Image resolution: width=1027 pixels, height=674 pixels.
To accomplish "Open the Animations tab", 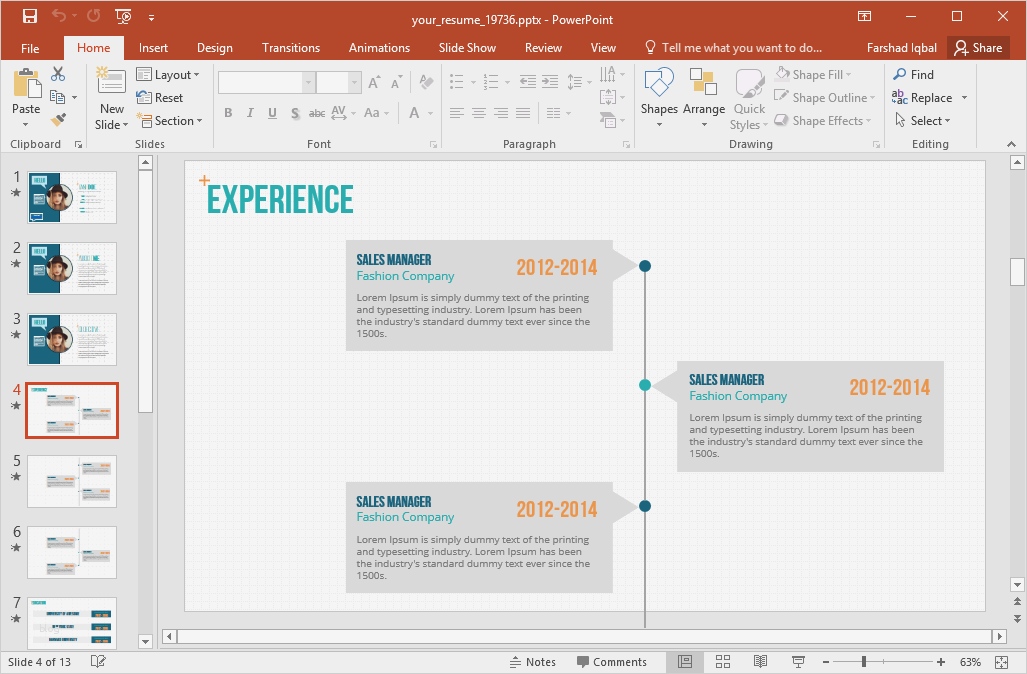I will click(x=379, y=47).
